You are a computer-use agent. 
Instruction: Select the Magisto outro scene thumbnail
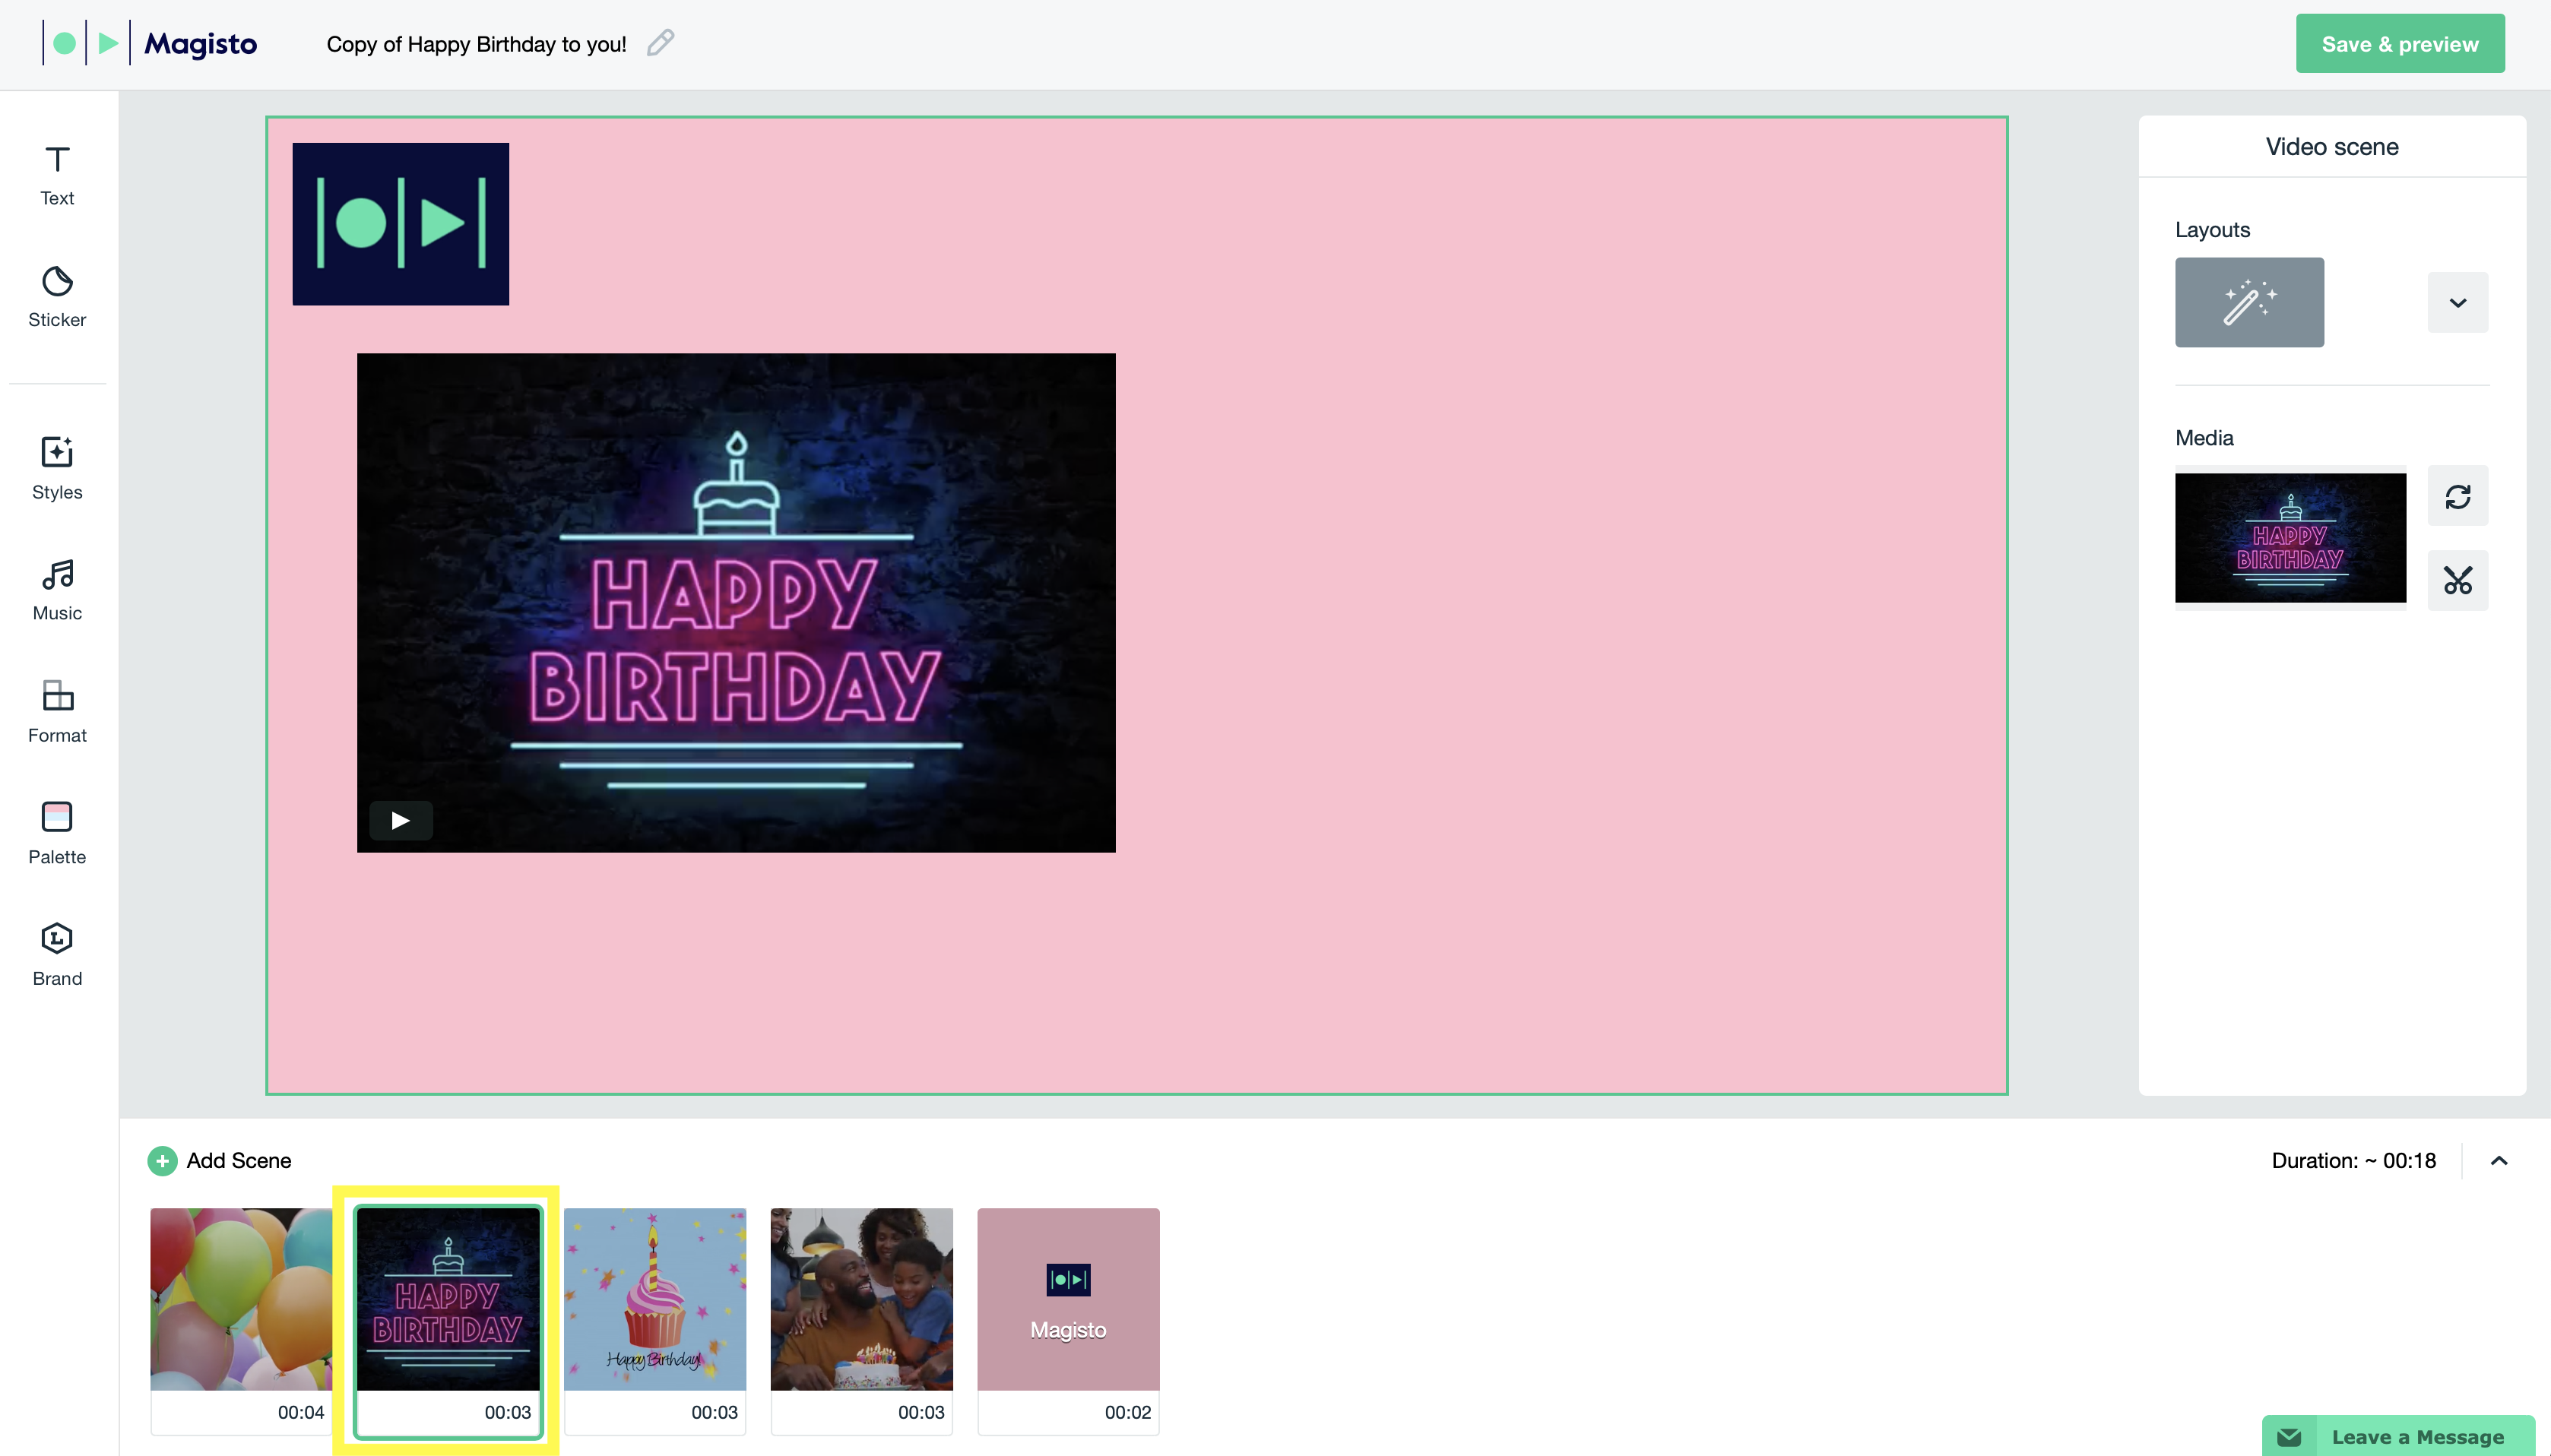pyautogui.click(x=1068, y=1299)
